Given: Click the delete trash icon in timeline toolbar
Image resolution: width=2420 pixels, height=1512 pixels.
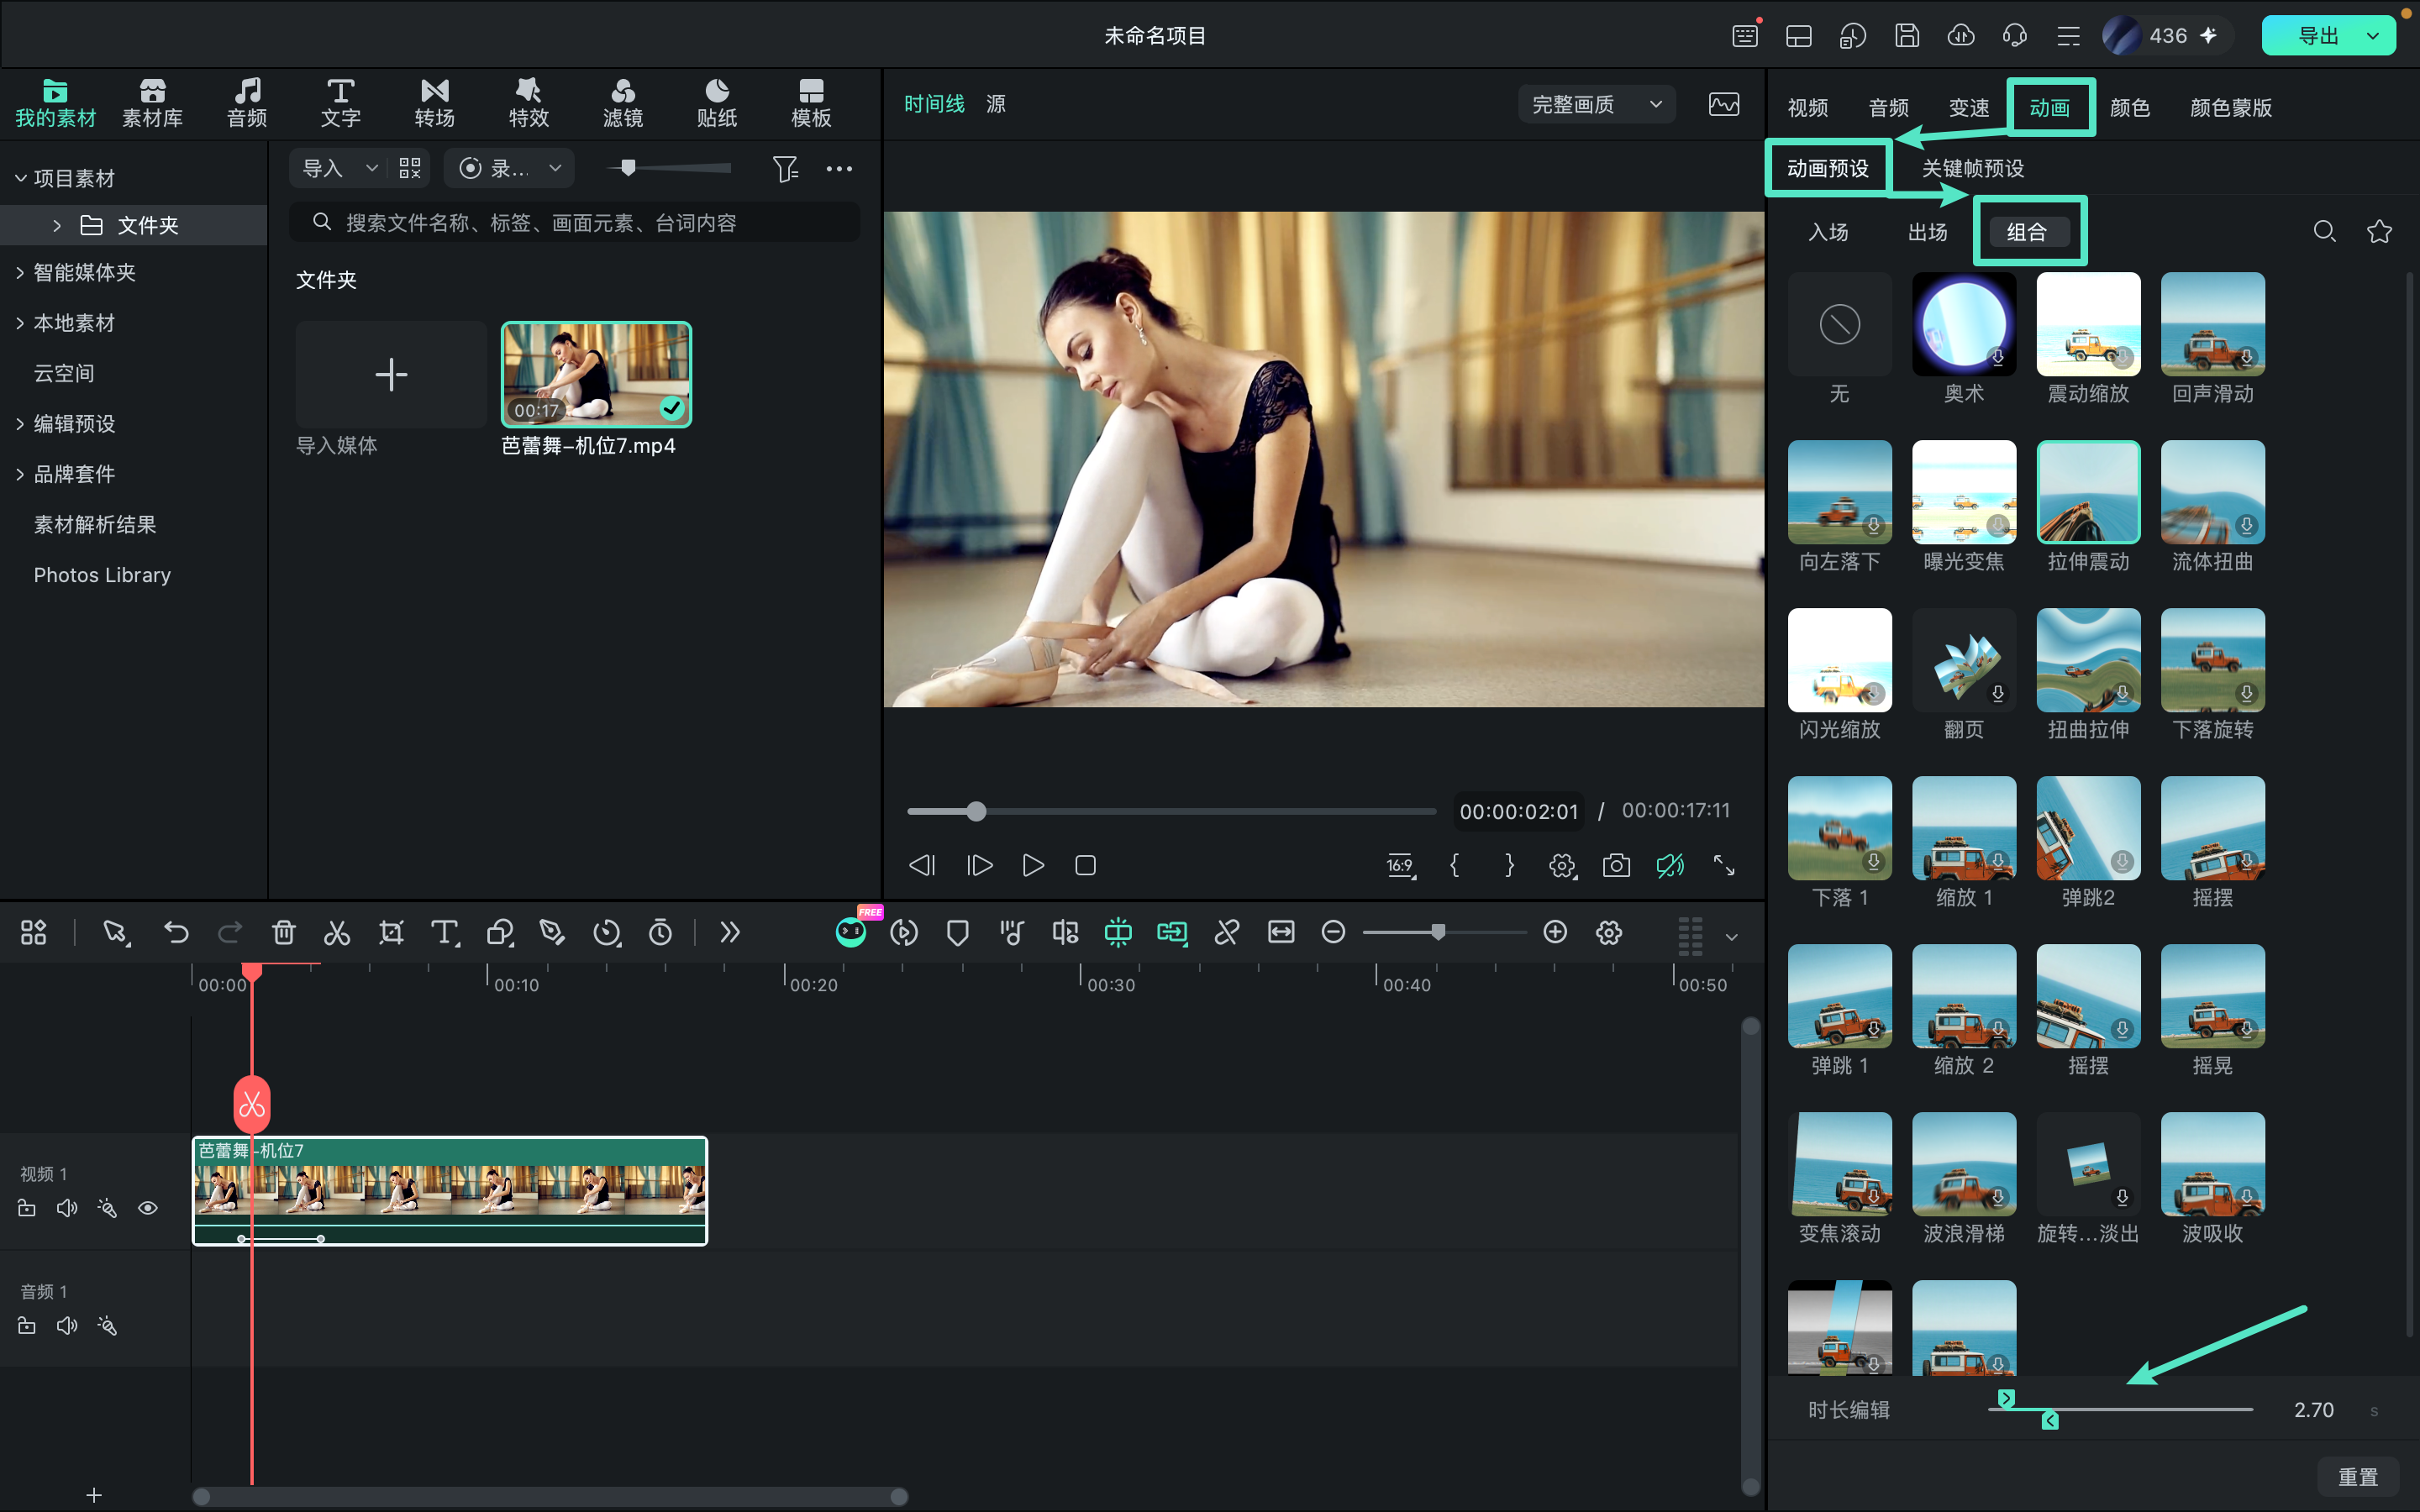Looking at the screenshot, I should [x=284, y=933].
